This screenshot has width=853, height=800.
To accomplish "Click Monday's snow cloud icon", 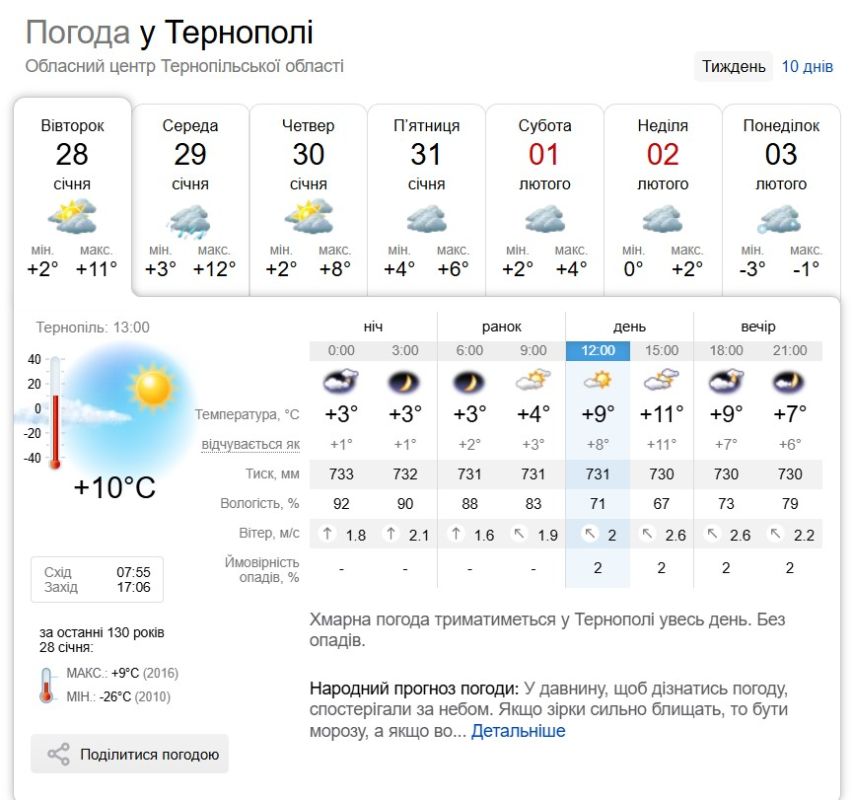I will (x=780, y=220).
